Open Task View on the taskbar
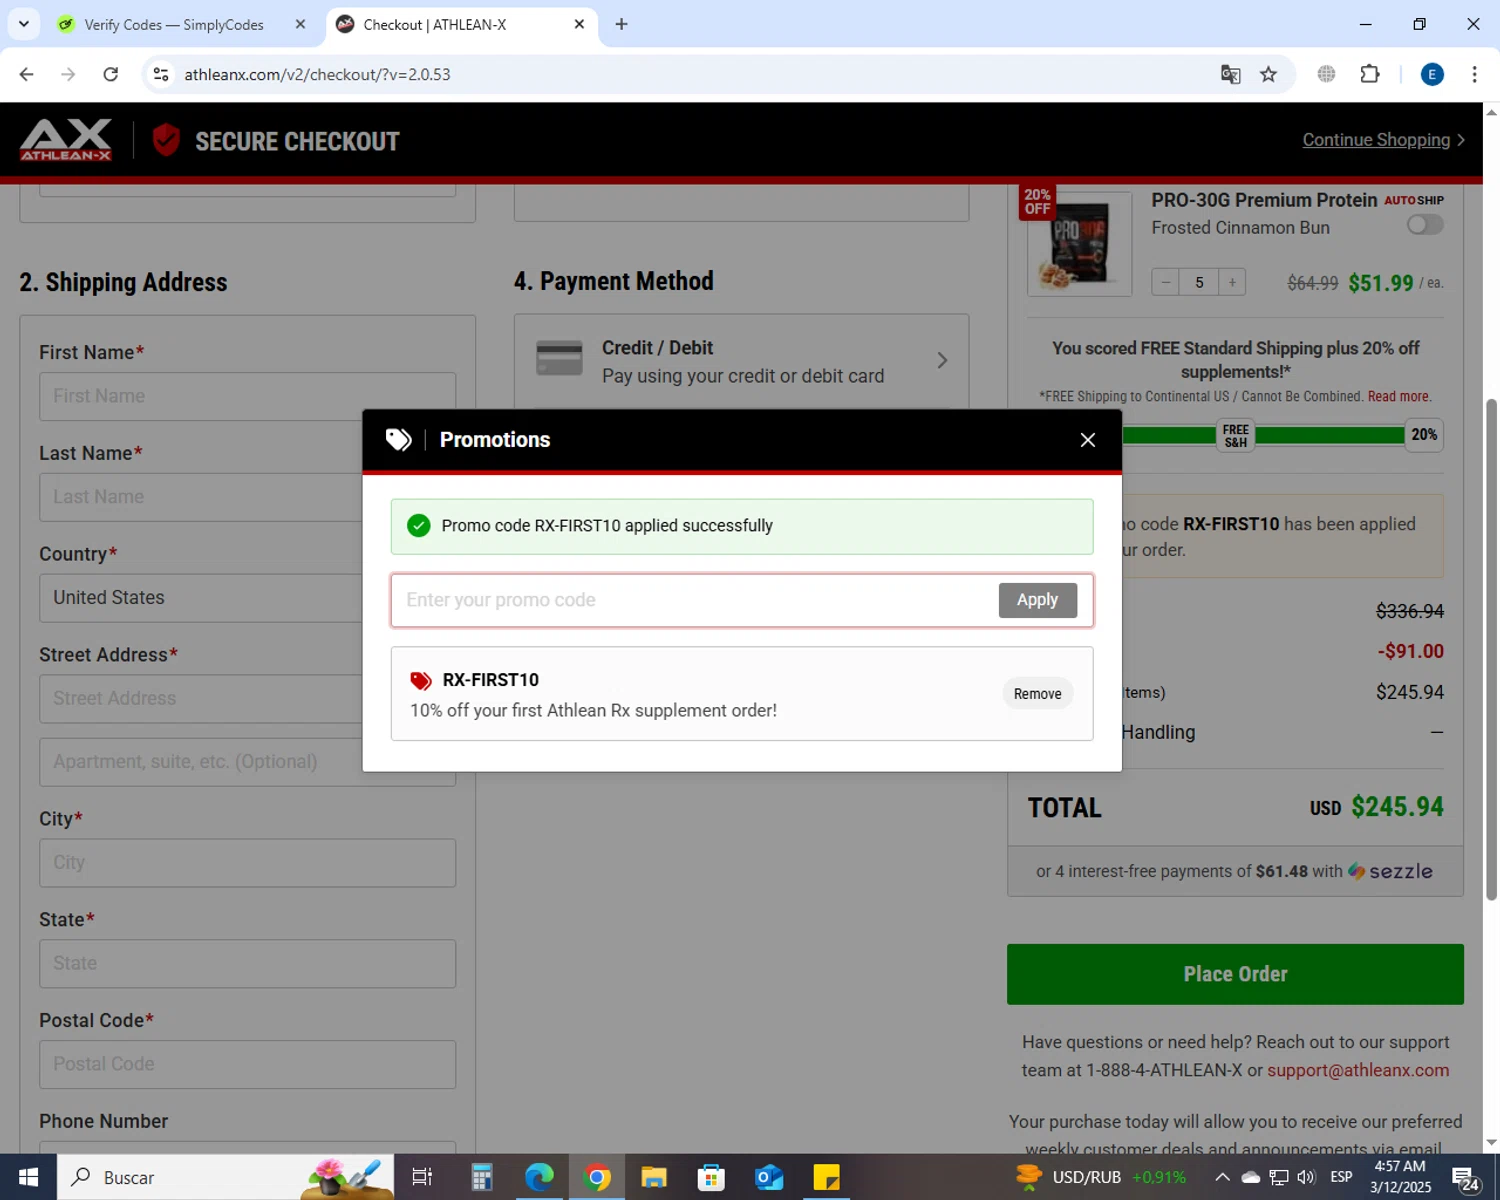The height and width of the screenshot is (1200, 1500). click(x=422, y=1177)
